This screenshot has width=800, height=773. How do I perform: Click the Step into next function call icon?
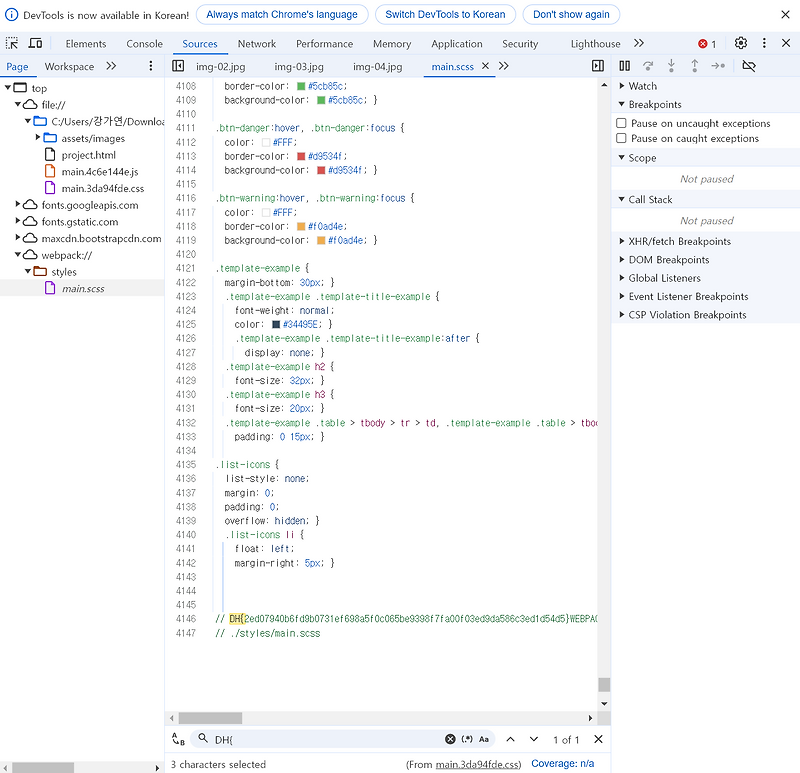pos(672,65)
